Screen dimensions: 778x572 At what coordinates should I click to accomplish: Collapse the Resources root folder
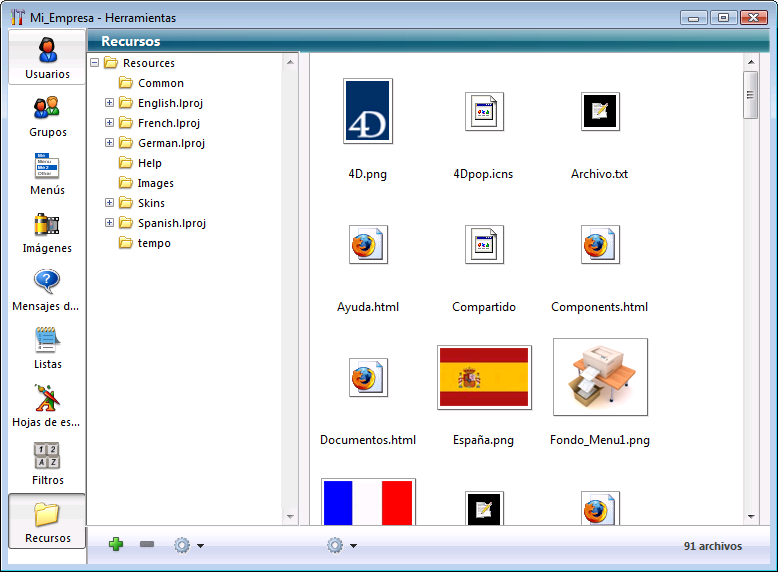[x=95, y=63]
